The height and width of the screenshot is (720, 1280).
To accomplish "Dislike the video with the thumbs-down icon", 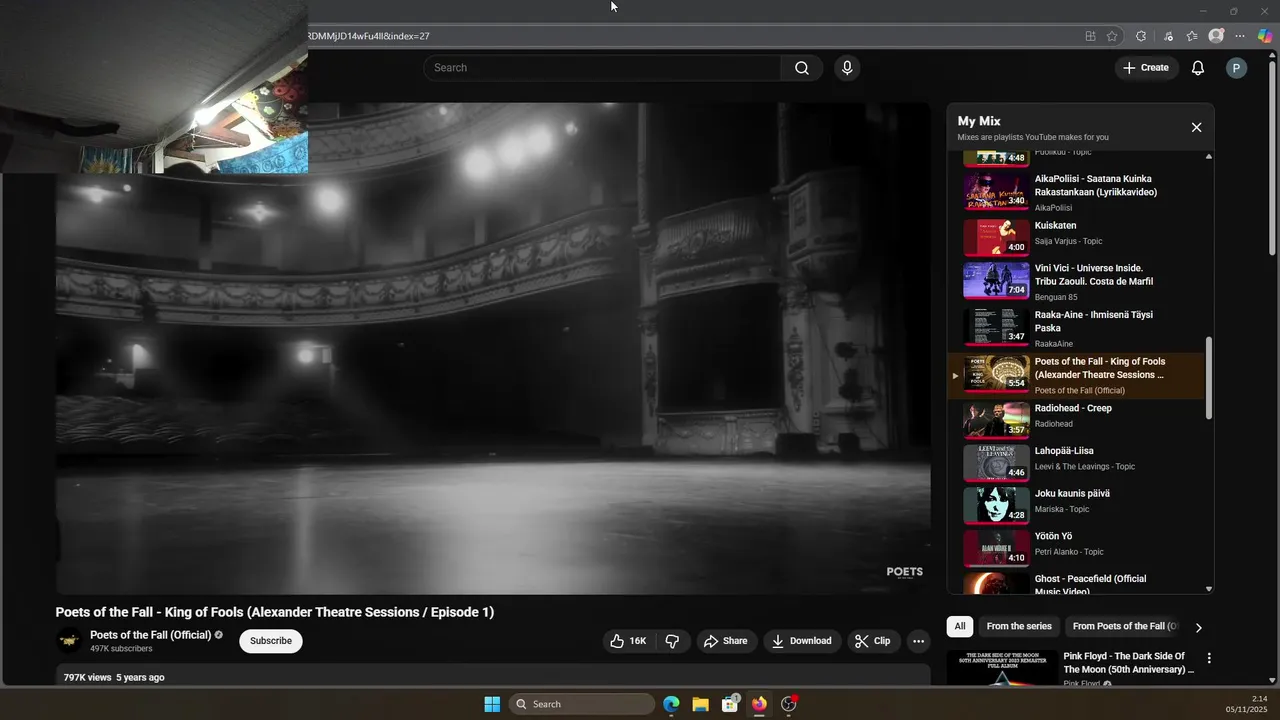I will (x=672, y=641).
